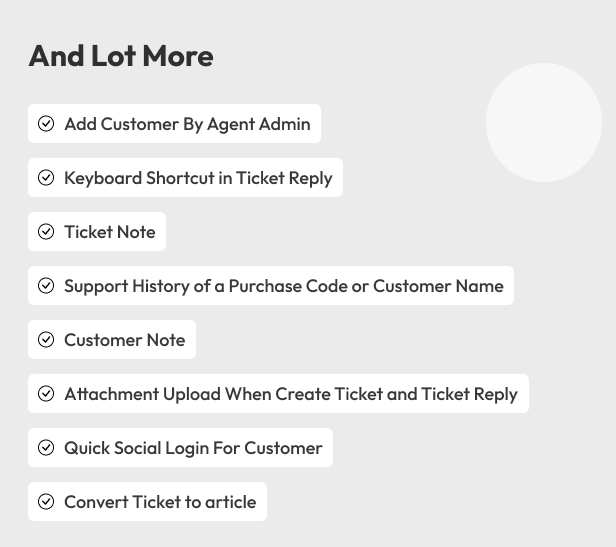Click the check icon beside Ticket Note
616x547 pixels.
[x=46, y=231]
